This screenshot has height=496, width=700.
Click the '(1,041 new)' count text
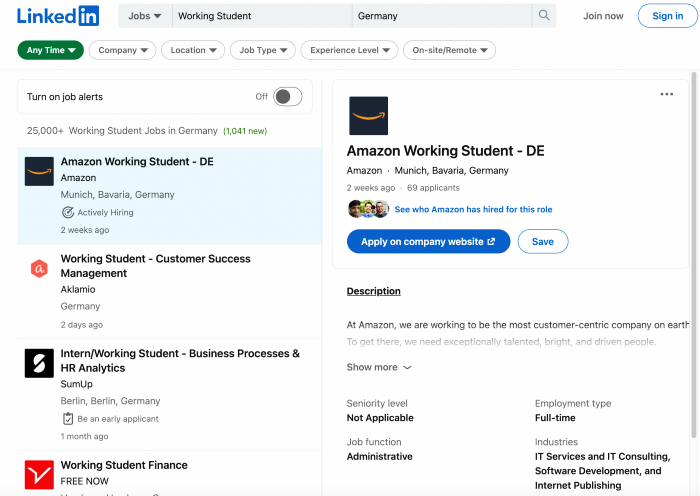pos(245,131)
